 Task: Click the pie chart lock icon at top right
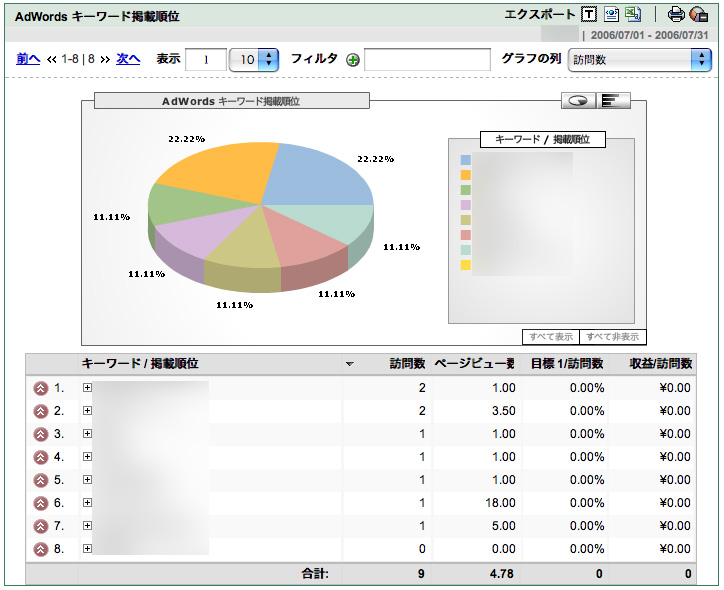(699, 14)
